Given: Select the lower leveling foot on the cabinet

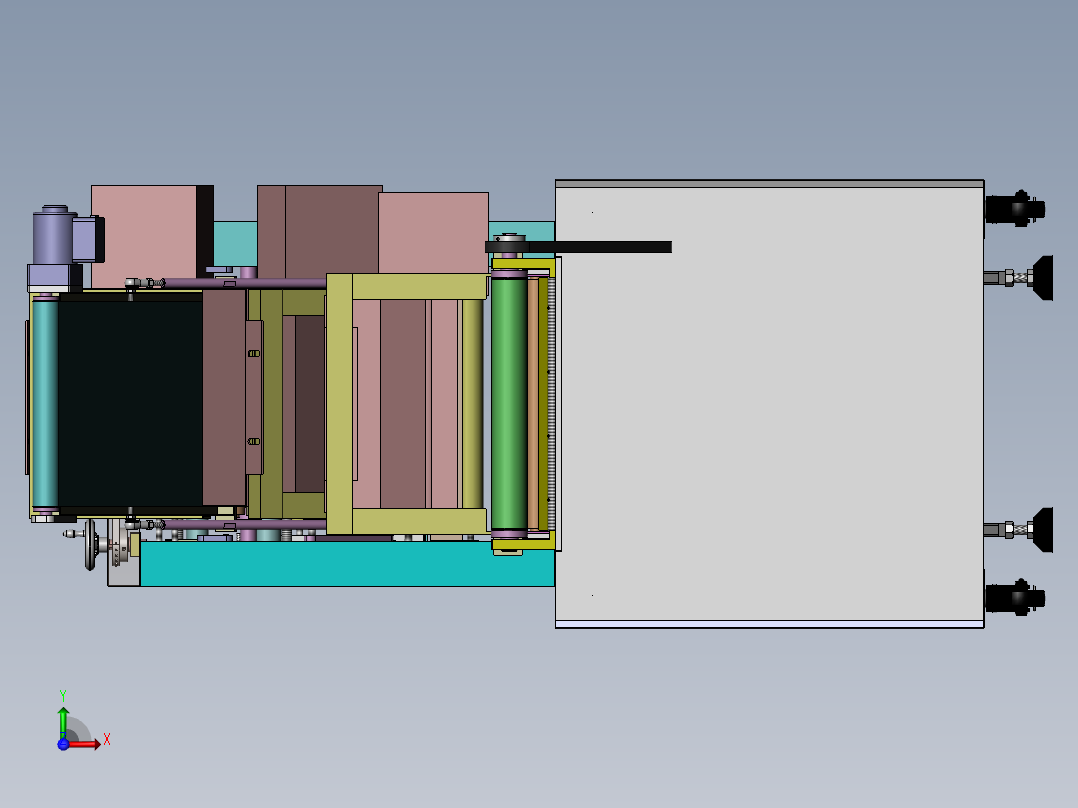Looking at the screenshot, I should (1019, 529).
